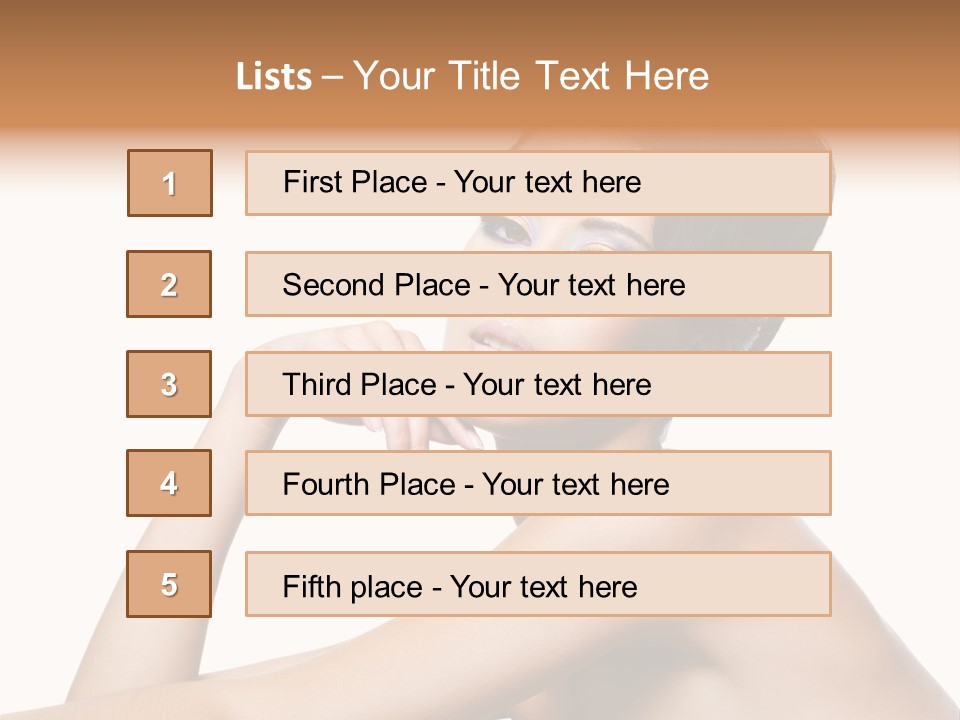The image size is (960, 720).
Task: Select the 'Third Place - Your text here' box
Action: point(538,384)
